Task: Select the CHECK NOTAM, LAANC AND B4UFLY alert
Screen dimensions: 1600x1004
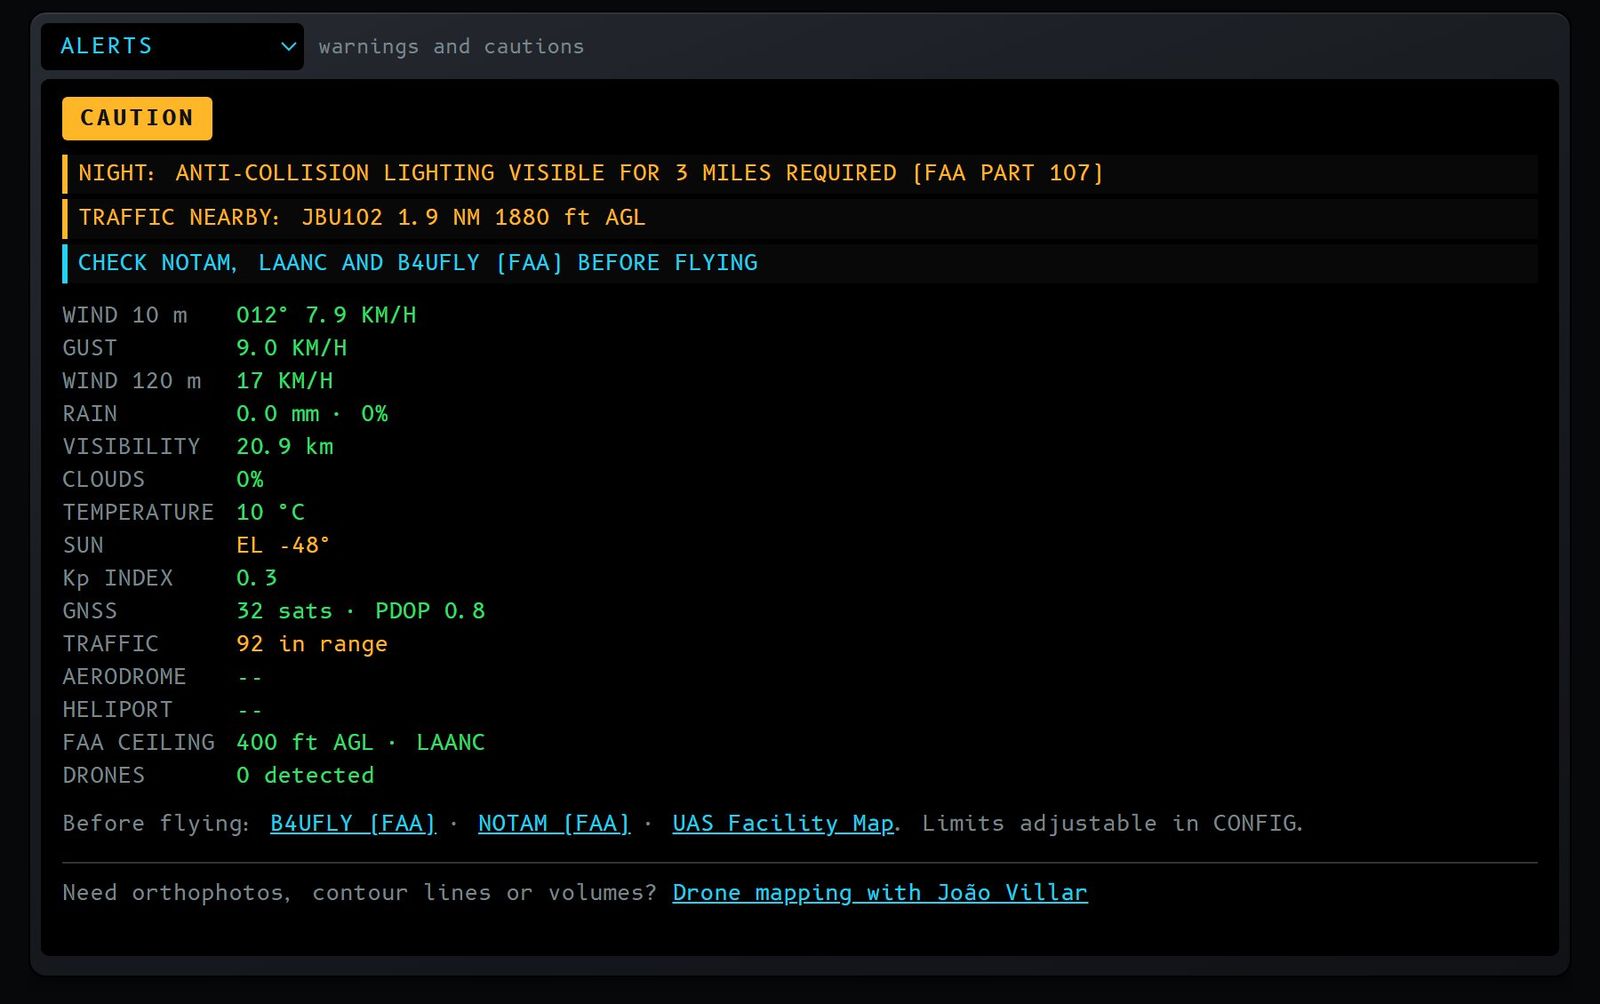Action: coord(800,263)
